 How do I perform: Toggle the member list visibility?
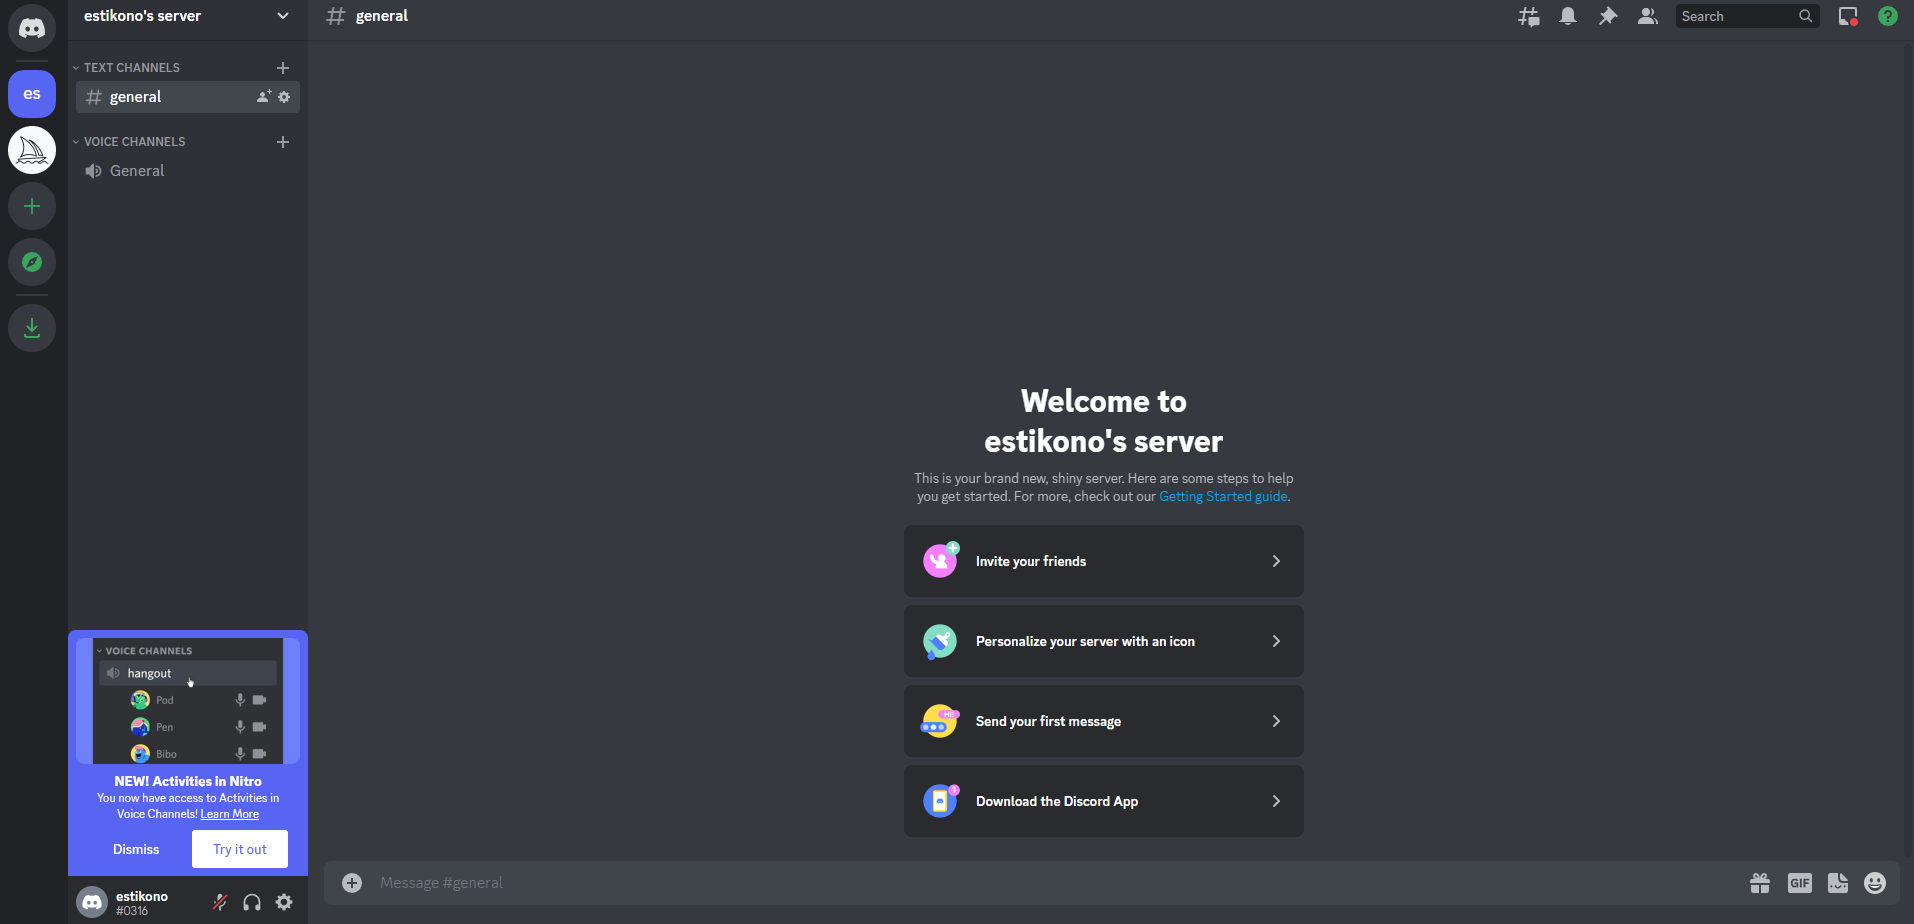1648,16
